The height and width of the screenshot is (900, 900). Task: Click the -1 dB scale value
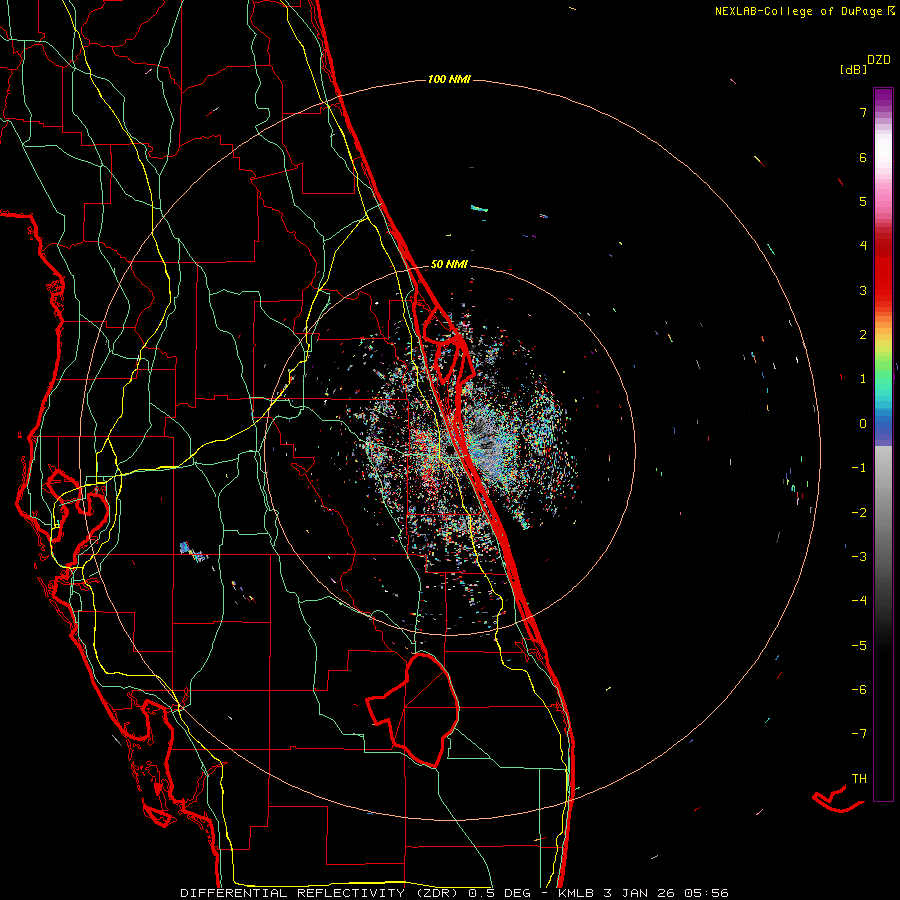click(x=859, y=468)
